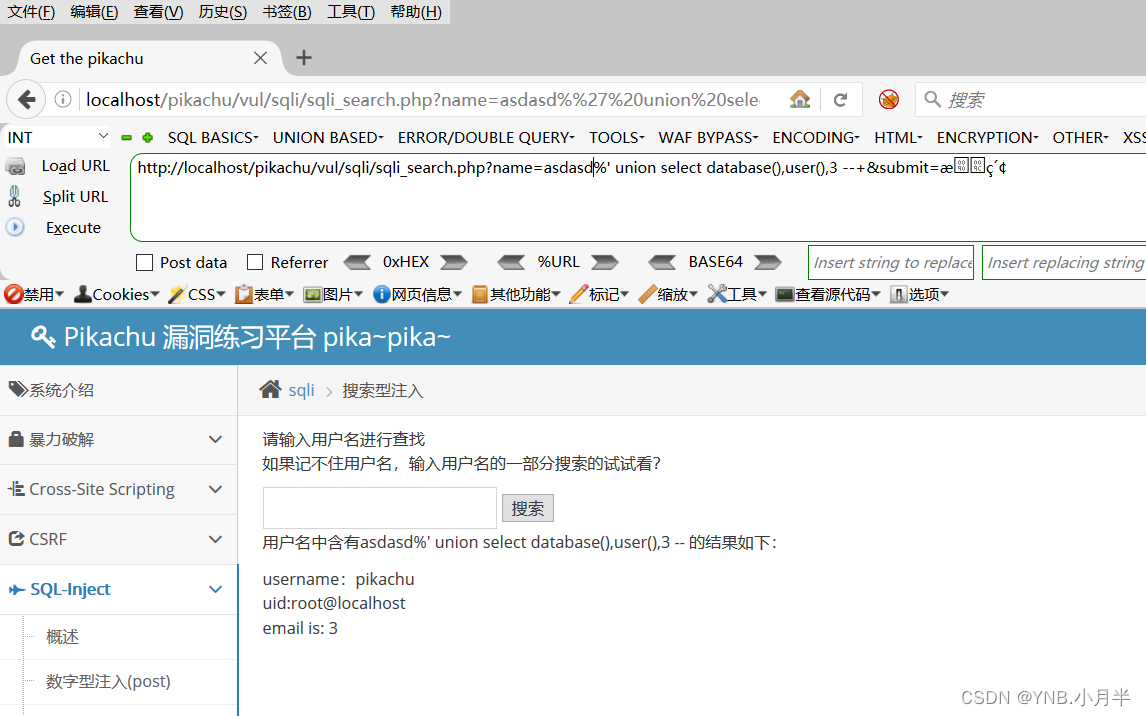Open the INT type dropdown
Screen dimensions: 1146x716
tap(57, 137)
